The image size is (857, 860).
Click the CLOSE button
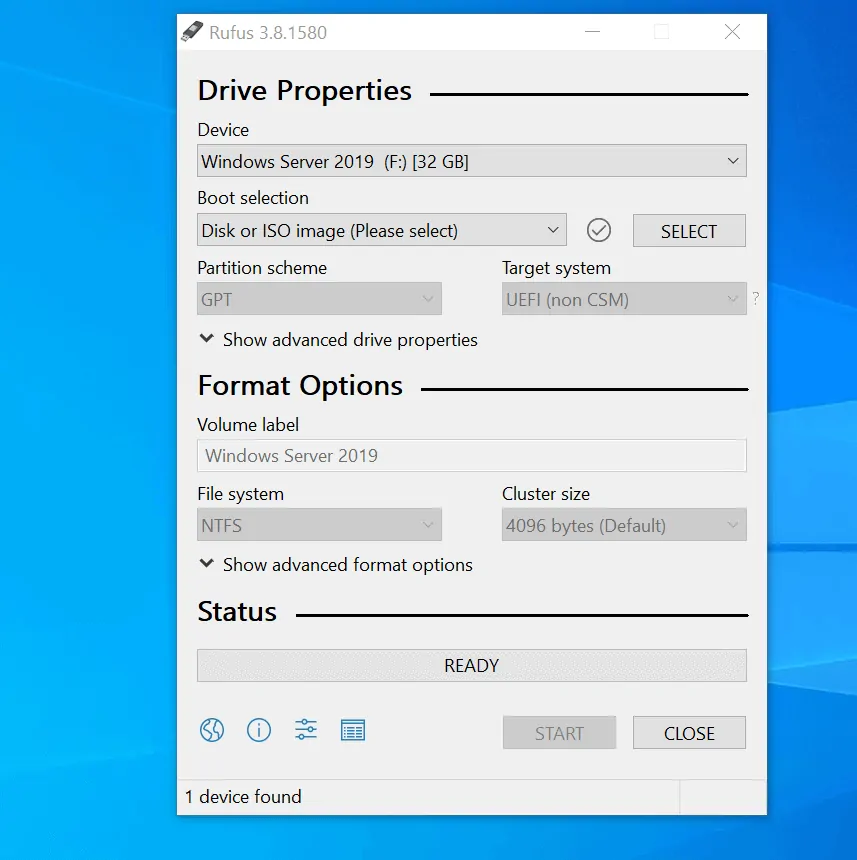pyautogui.click(x=689, y=732)
